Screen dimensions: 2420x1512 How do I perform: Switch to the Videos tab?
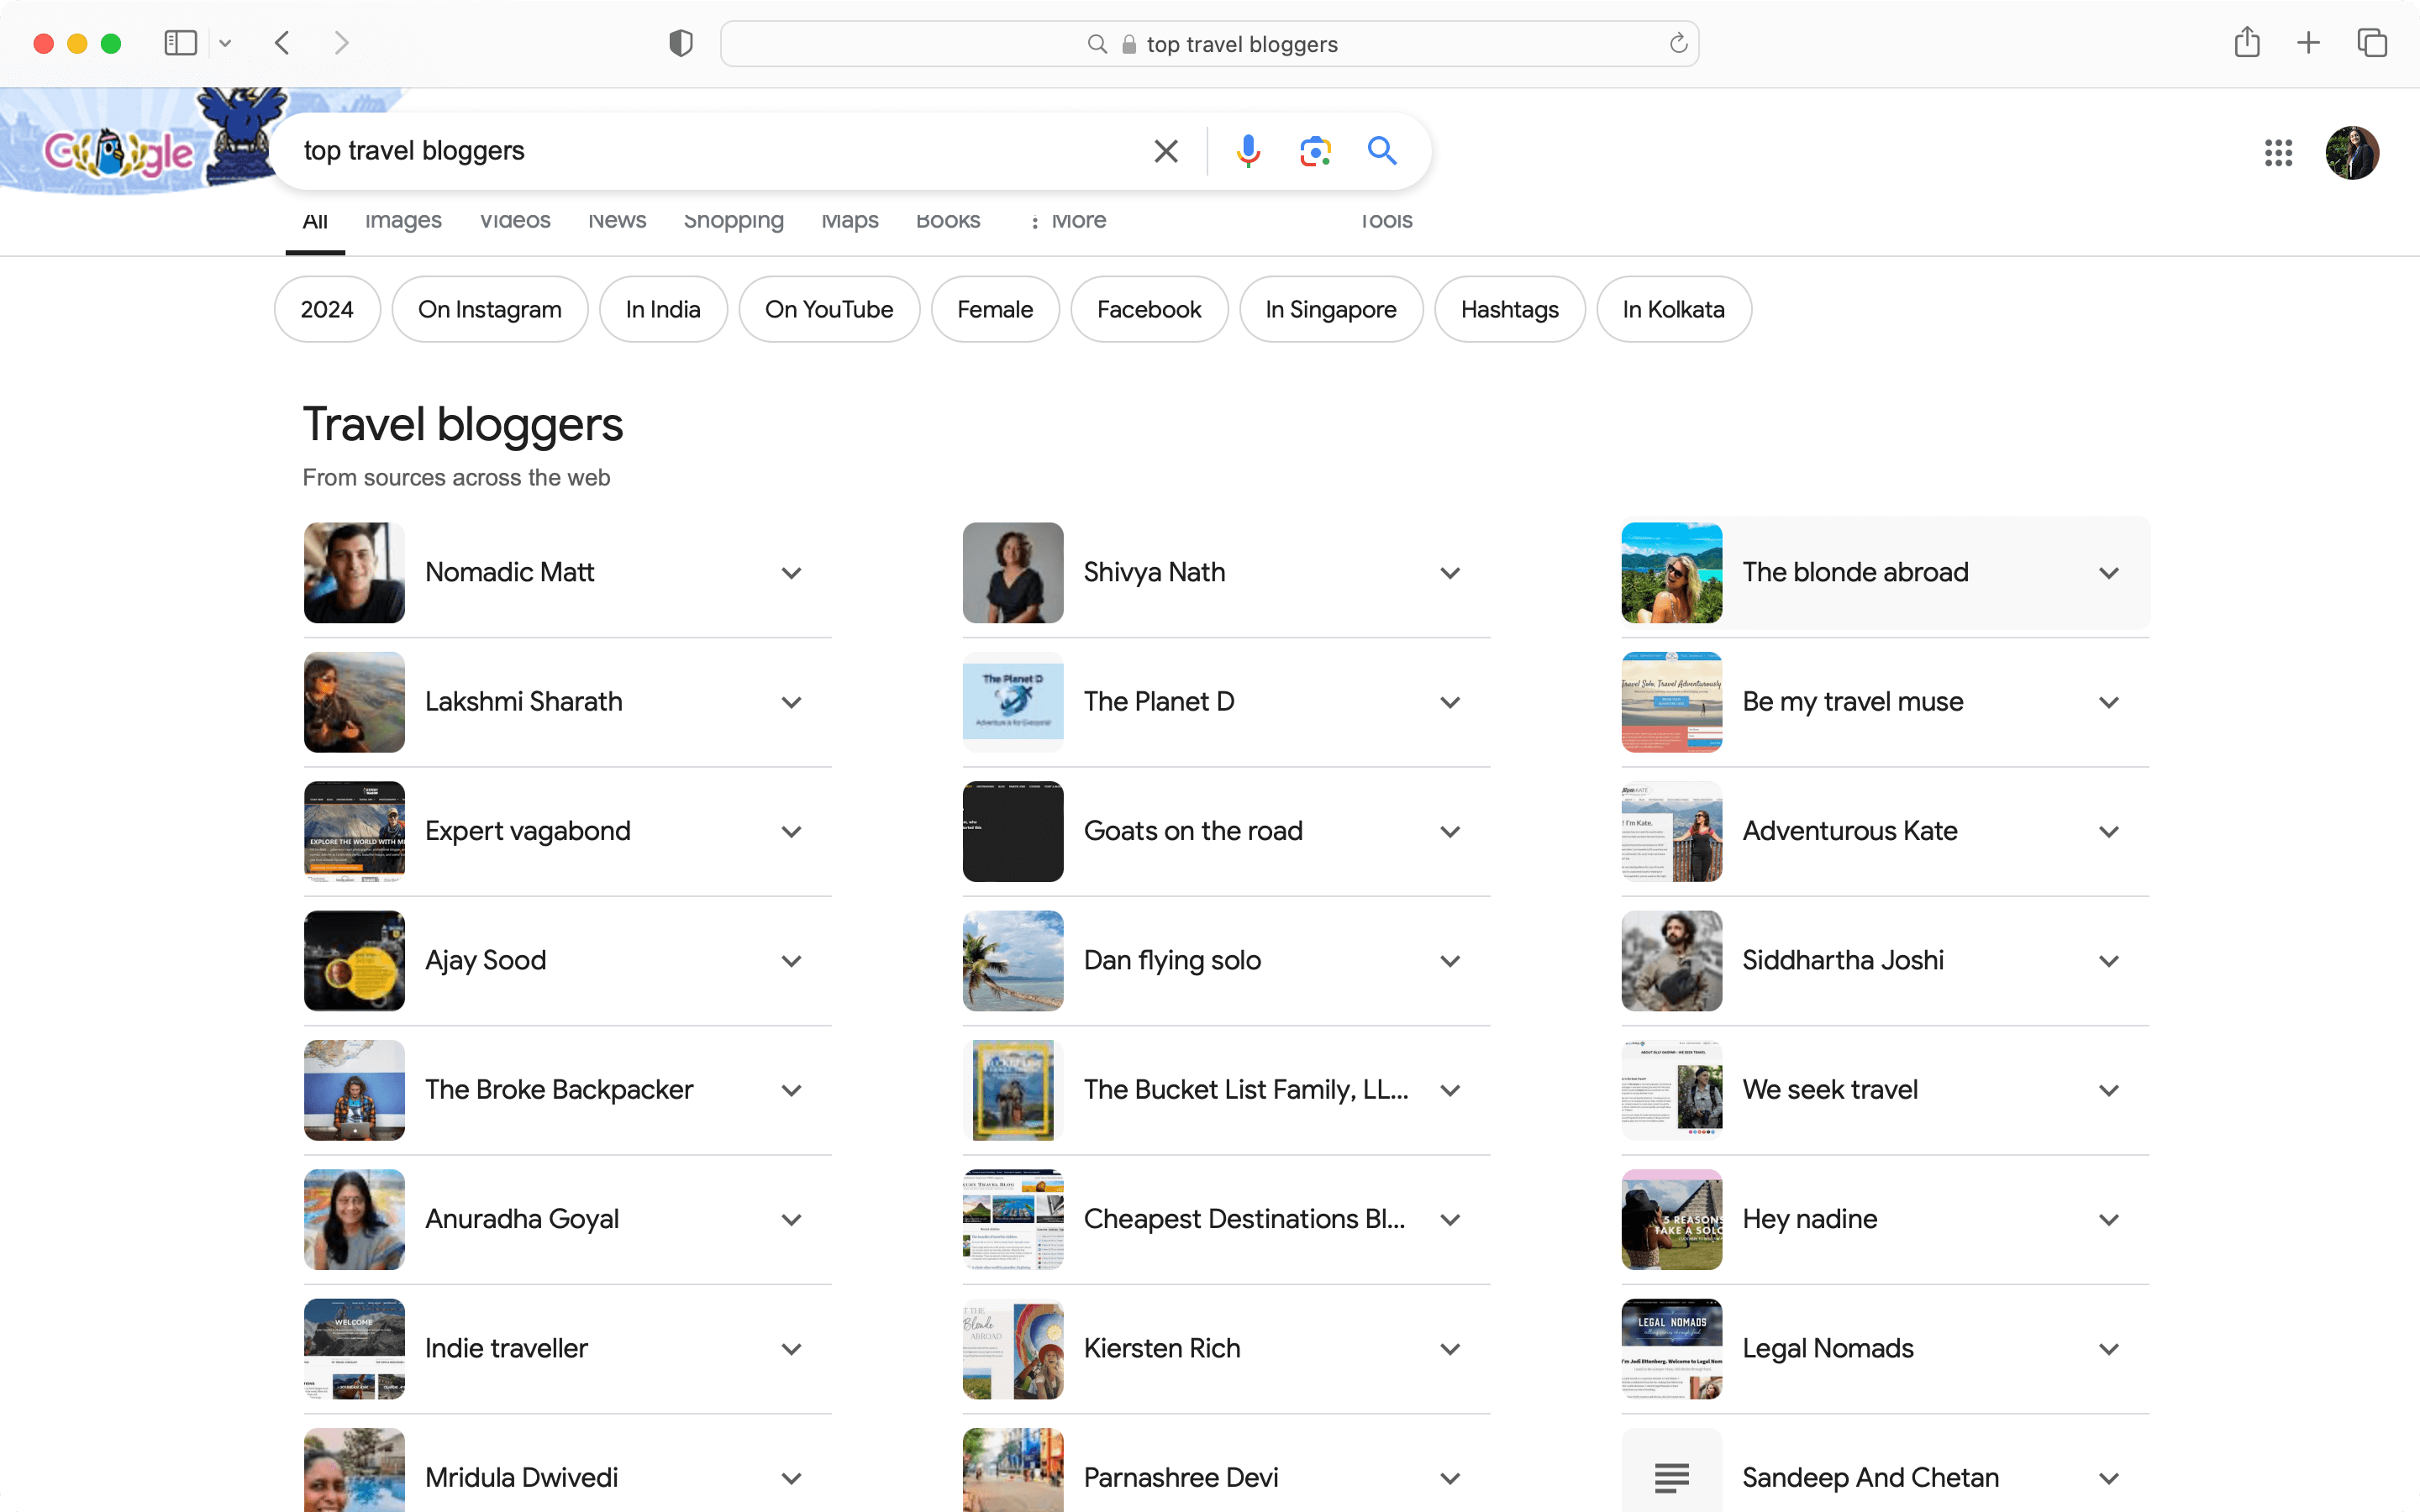515,221
